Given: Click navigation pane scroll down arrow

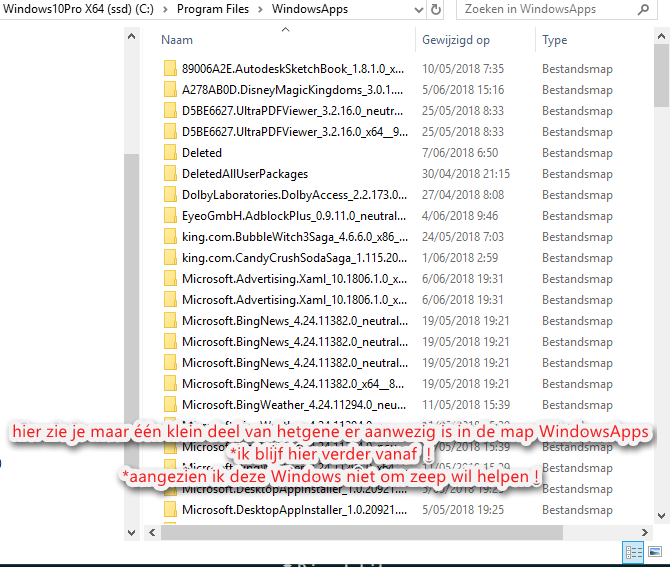Looking at the screenshot, I should point(132,532).
